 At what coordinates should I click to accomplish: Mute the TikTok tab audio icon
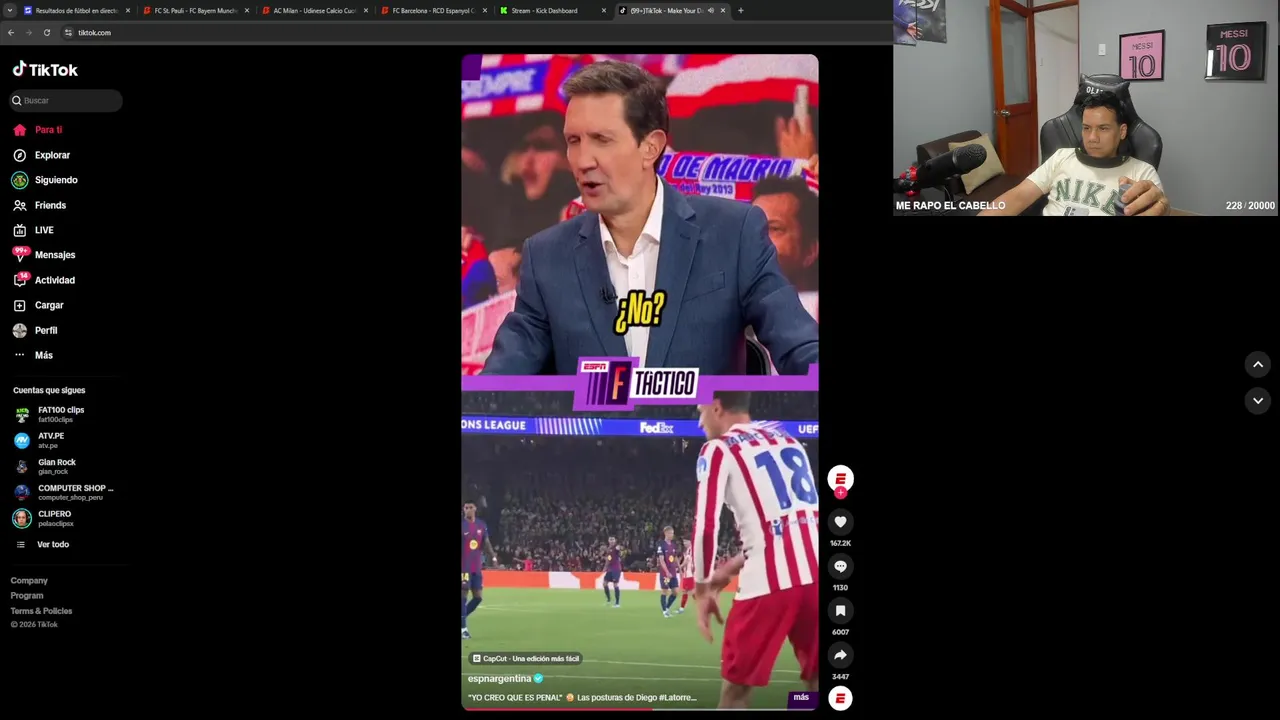[x=711, y=11]
